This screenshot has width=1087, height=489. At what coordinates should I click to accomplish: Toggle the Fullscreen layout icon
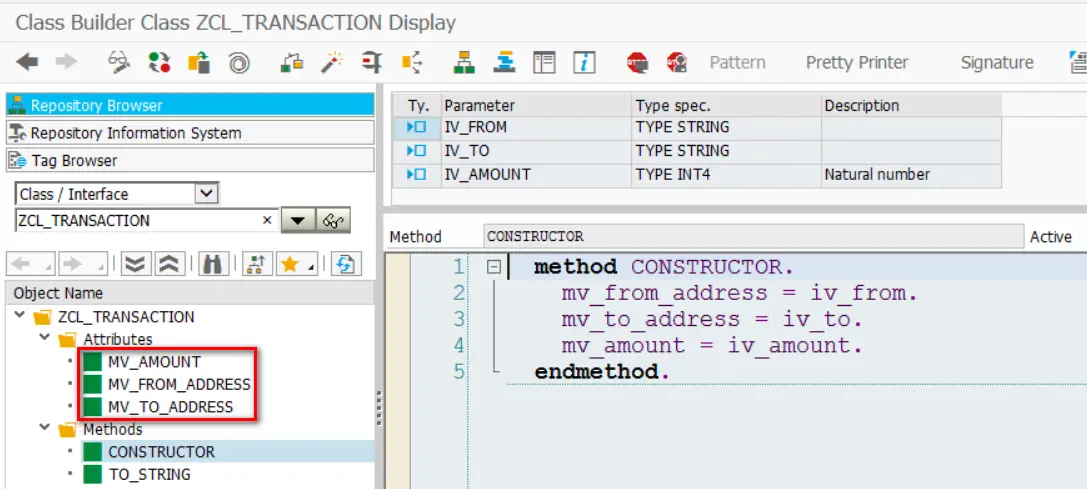tap(544, 62)
